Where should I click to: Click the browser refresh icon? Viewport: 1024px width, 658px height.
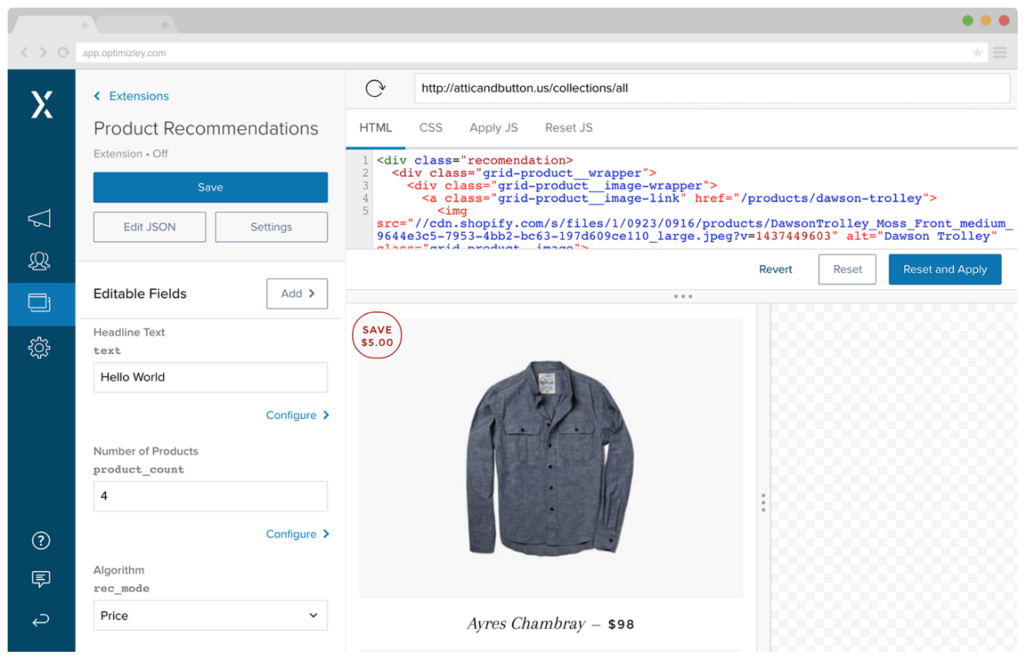pos(63,52)
